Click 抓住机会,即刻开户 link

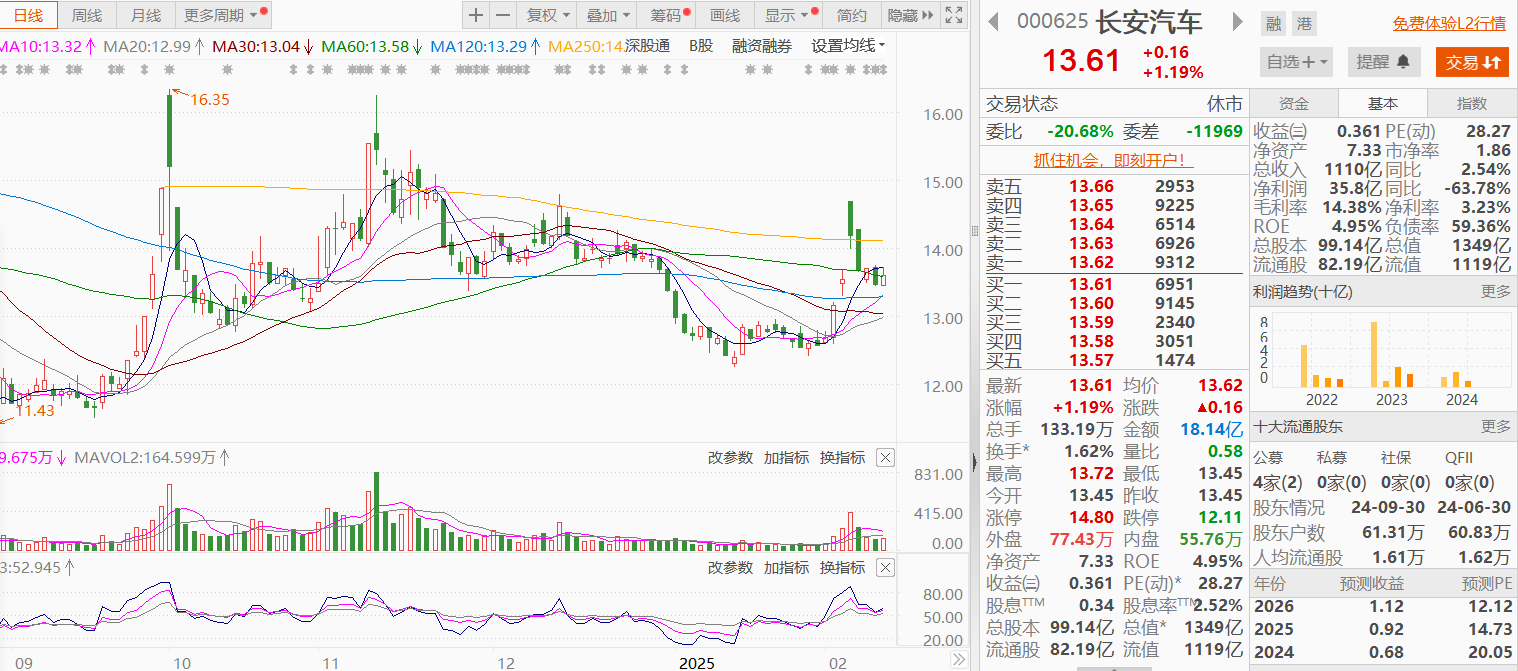coord(1113,159)
